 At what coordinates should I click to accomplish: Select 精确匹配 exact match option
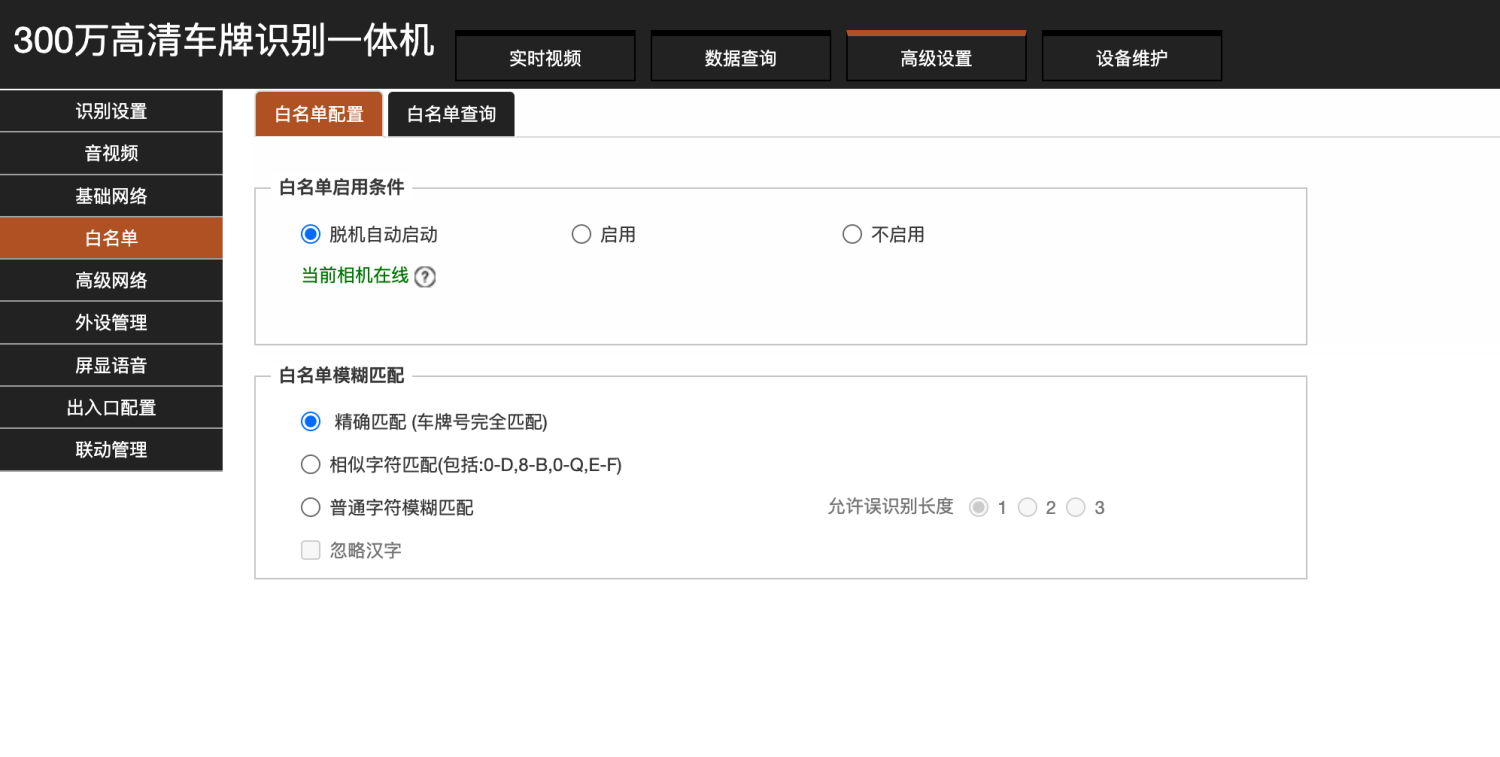coord(310,421)
